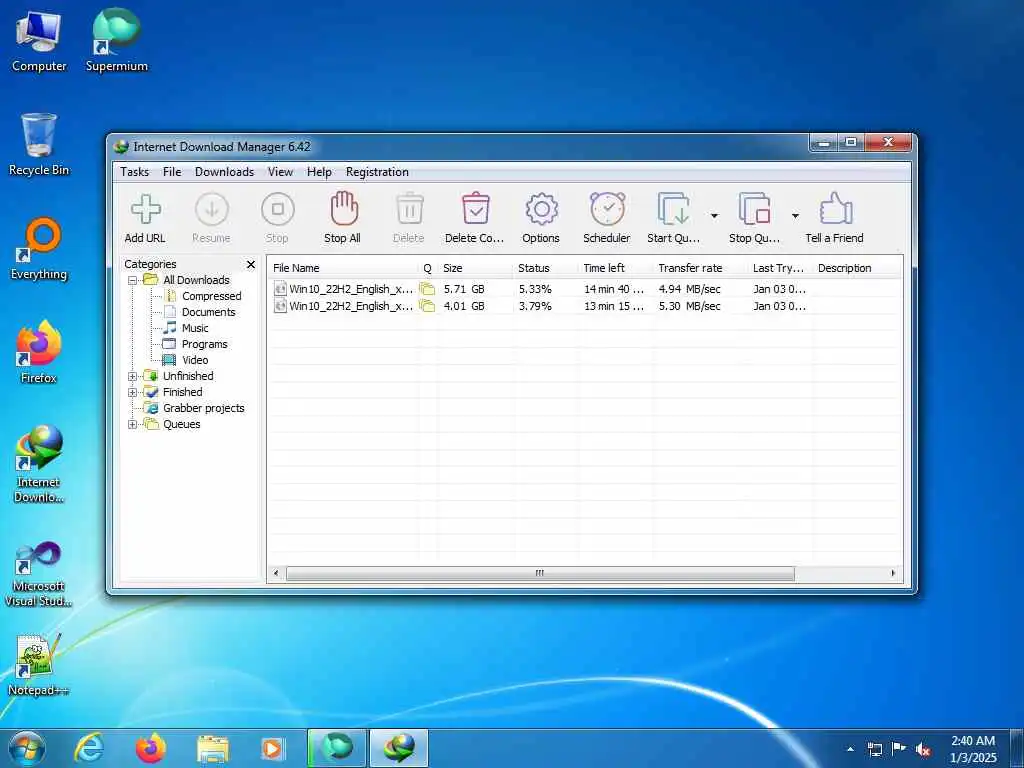
Task: Open the Help menu
Action: (319, 172)
